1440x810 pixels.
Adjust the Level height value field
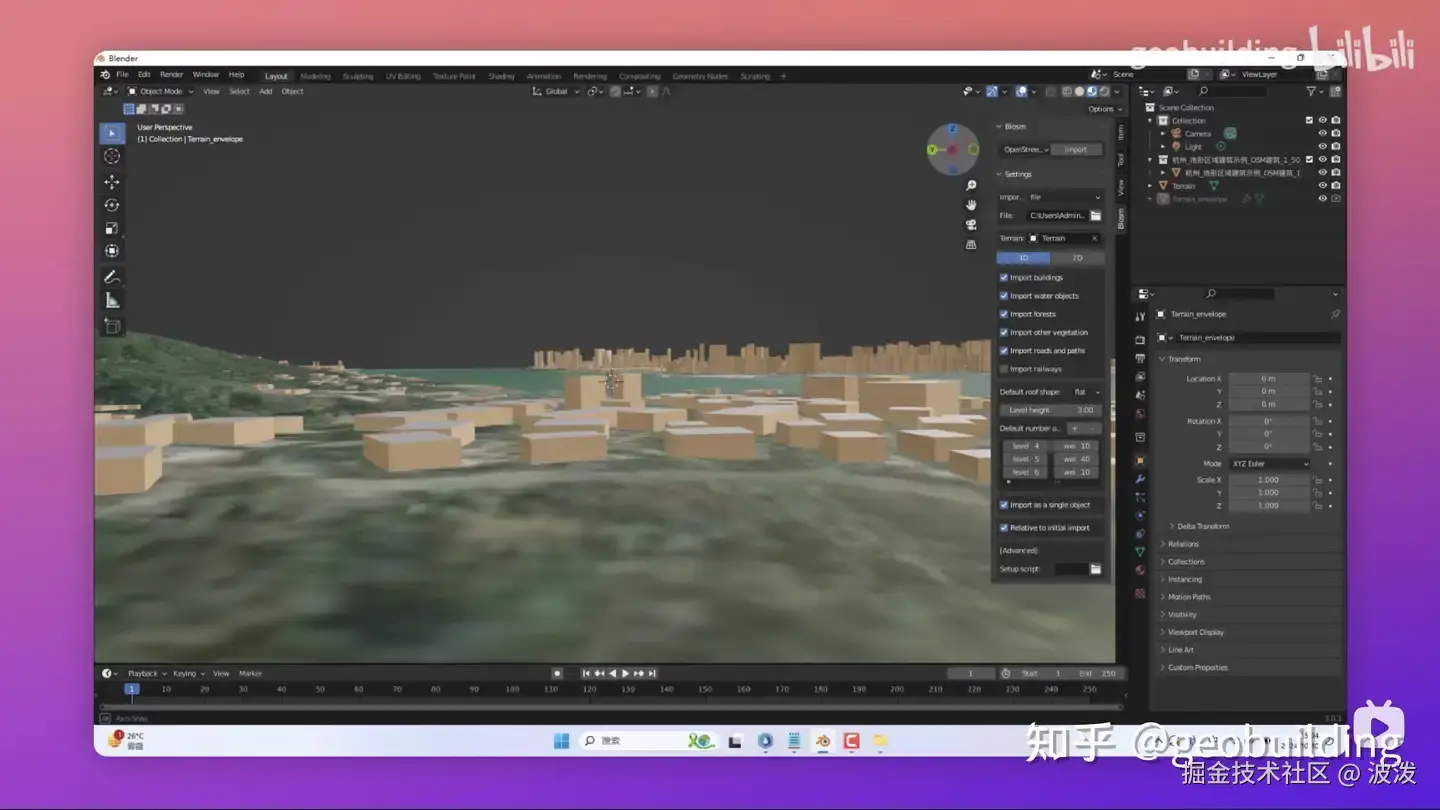click(1050, 410)
